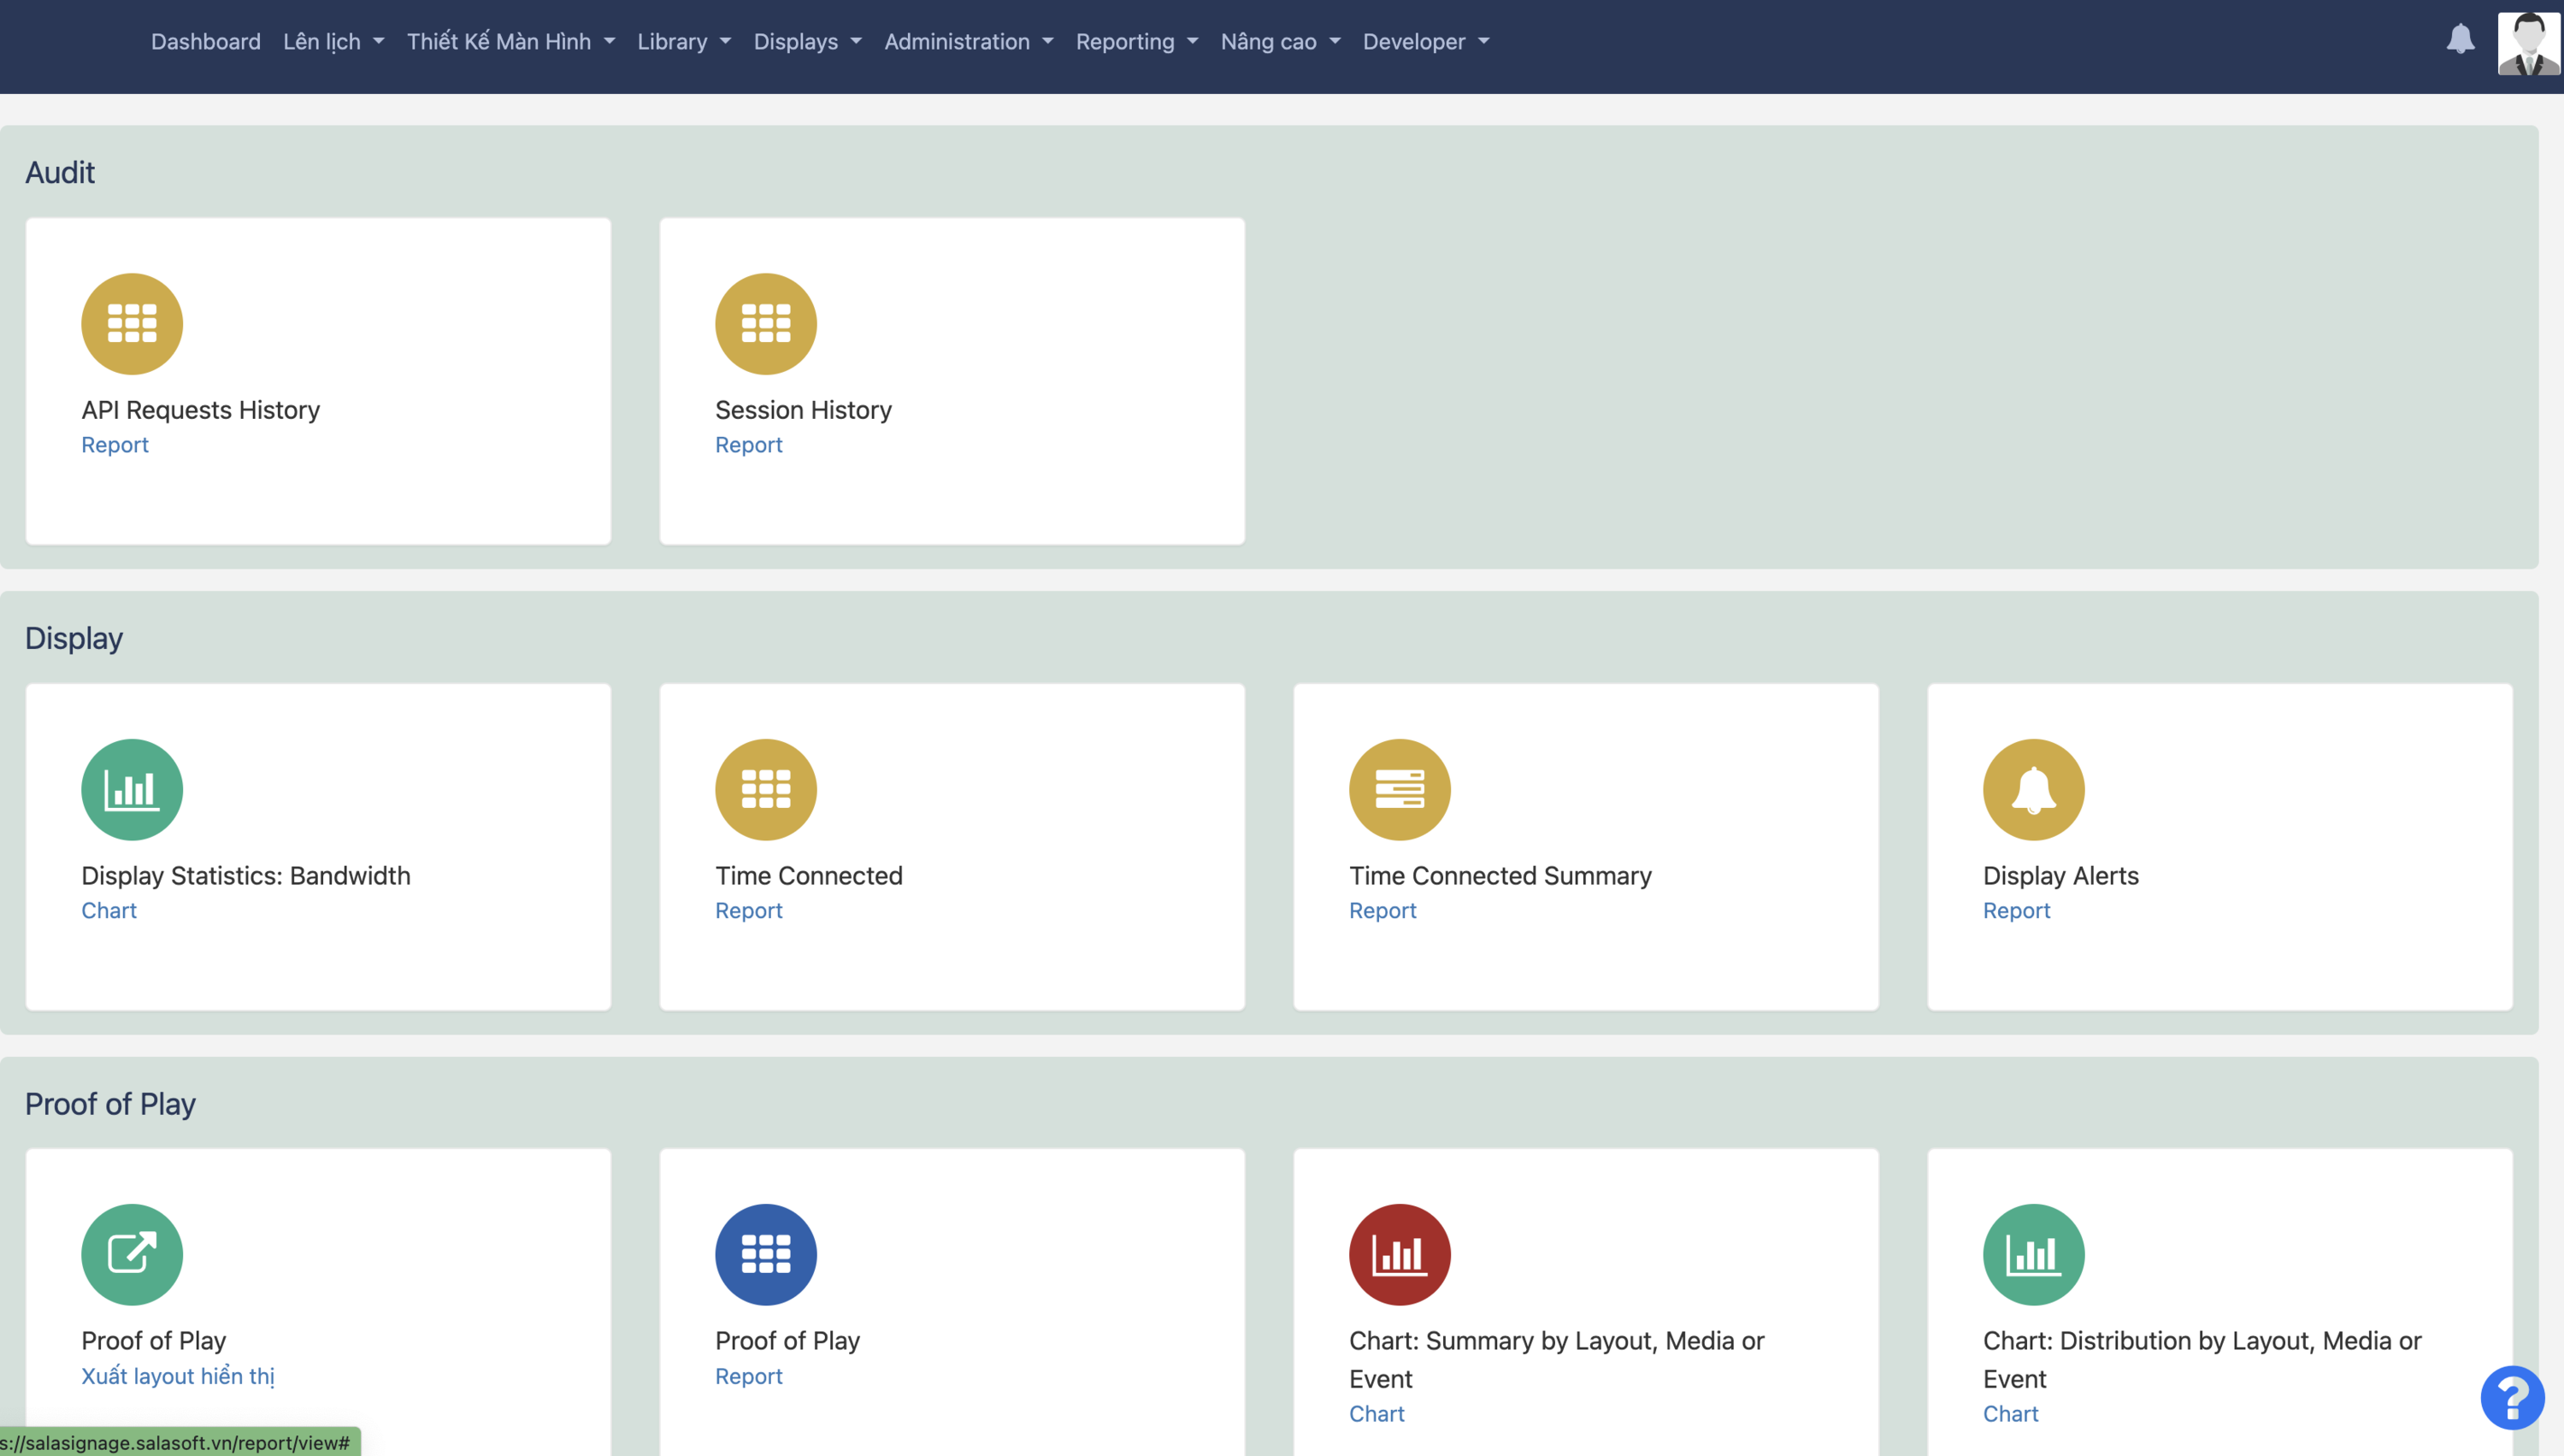Open the Reporting dropdown menu
This screenshot has height=1456, width=2564.
(x=1136, y=42)
